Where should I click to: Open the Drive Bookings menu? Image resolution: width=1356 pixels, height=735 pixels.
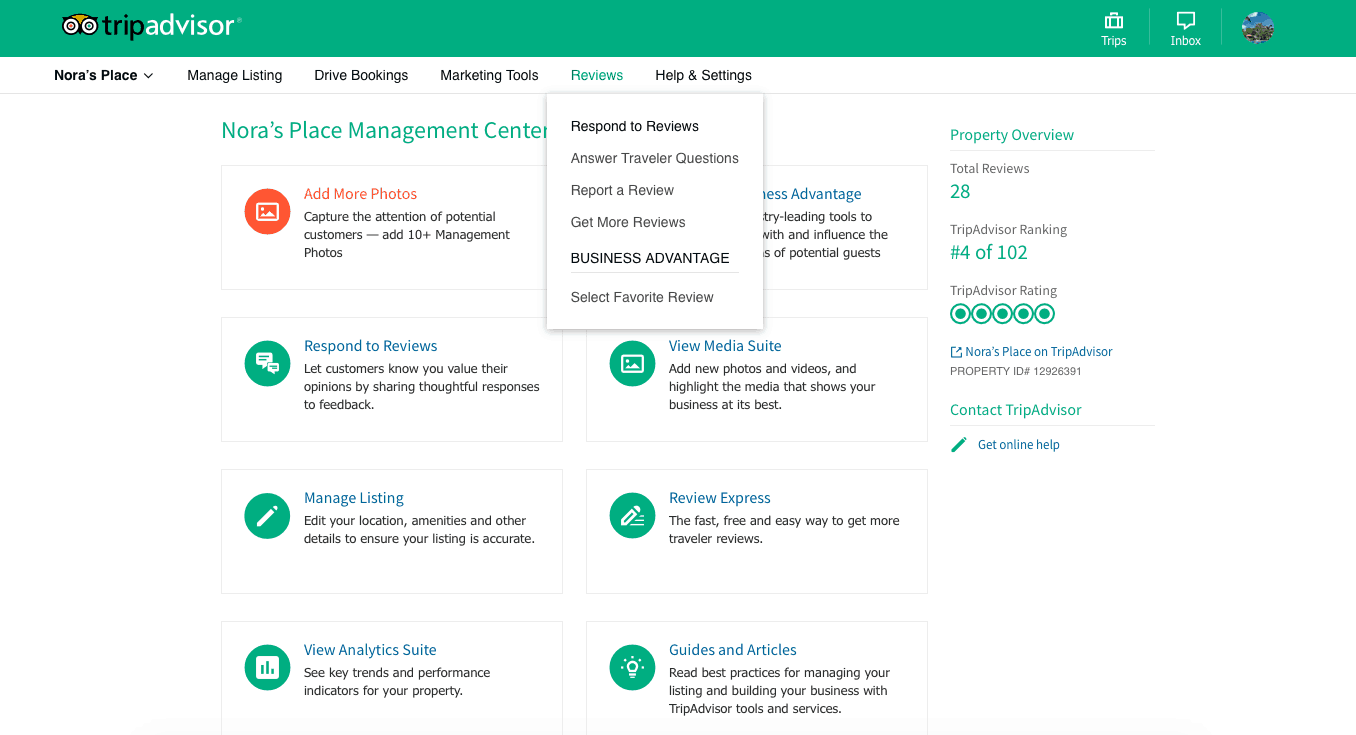[361, 75]
